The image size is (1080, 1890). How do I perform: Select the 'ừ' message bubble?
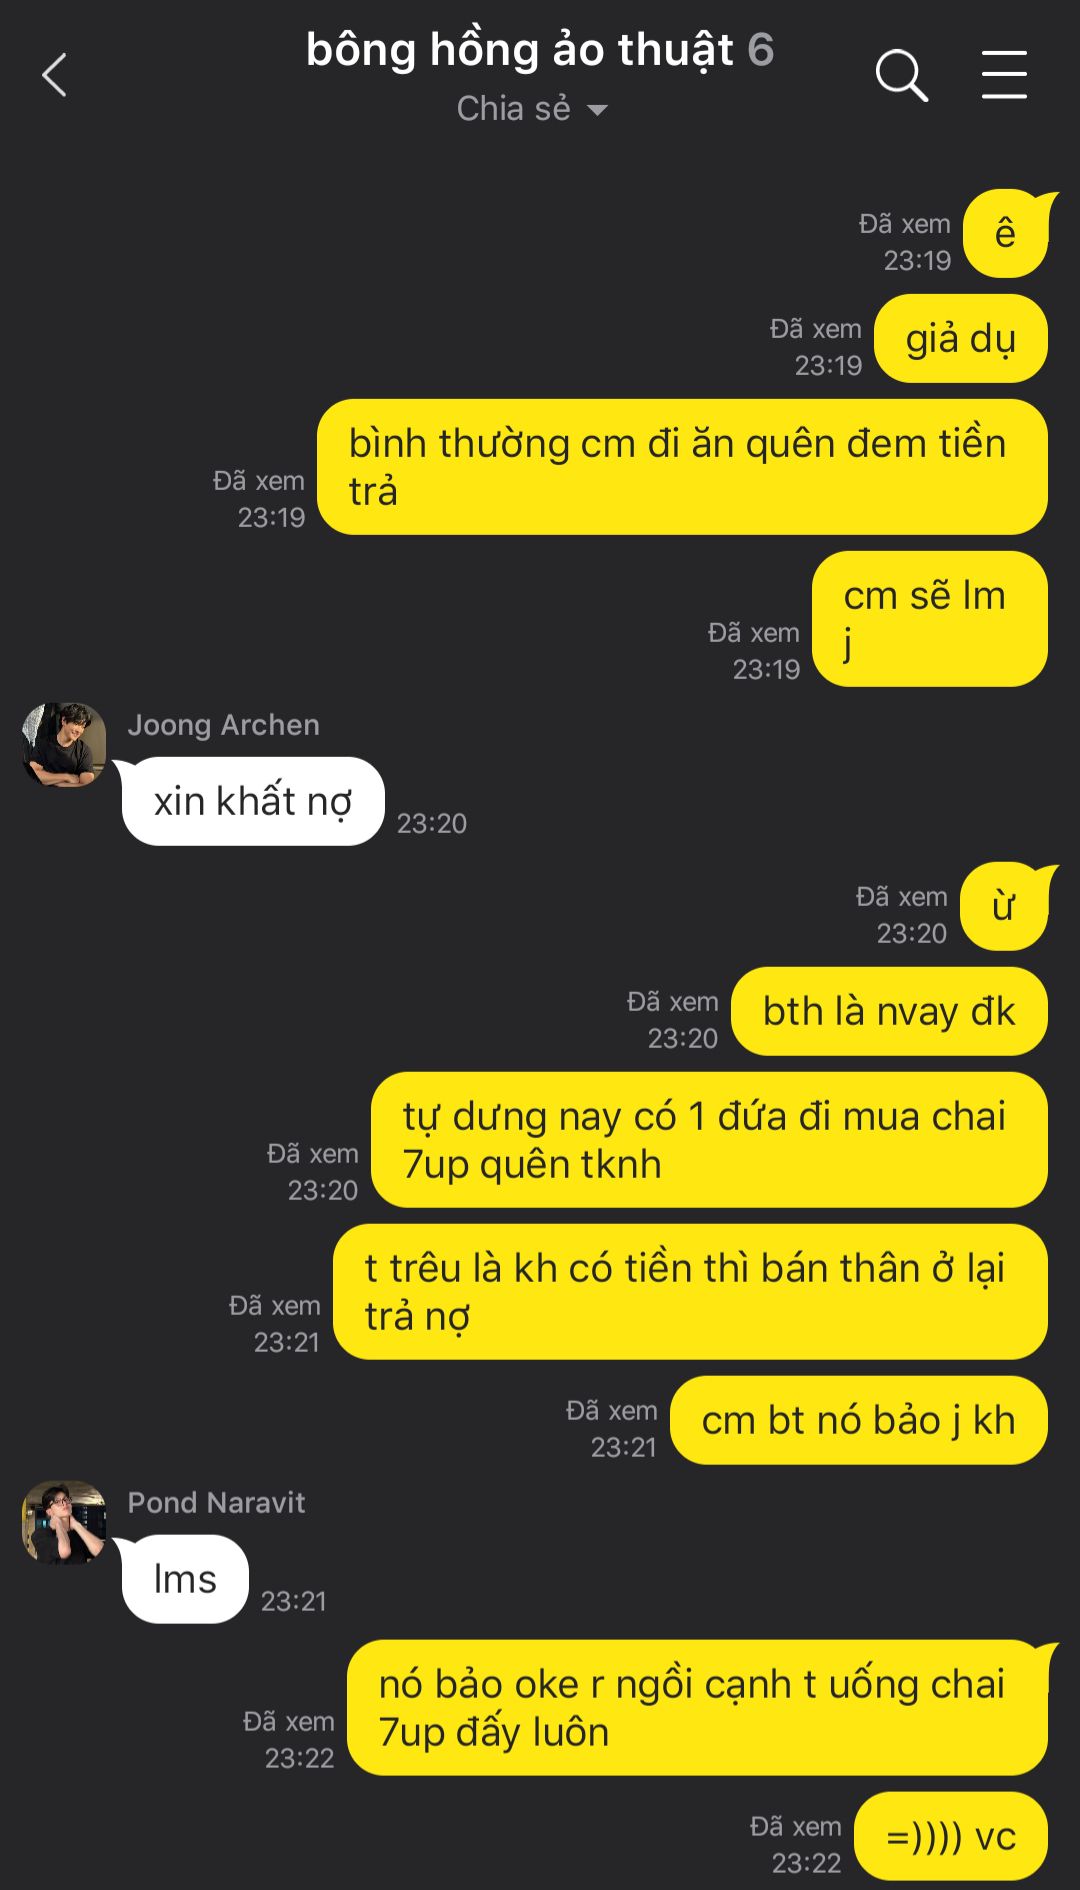point(1004,907)
